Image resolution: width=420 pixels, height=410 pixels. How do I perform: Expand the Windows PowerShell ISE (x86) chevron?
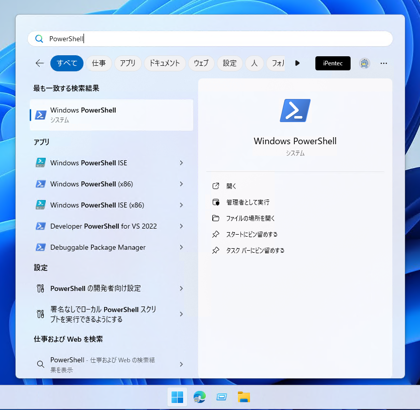point(181,205)
